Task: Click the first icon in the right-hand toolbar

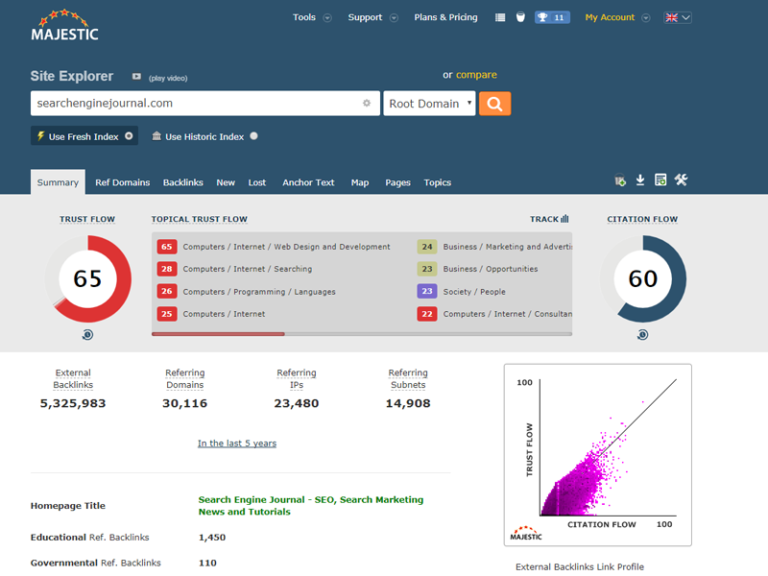Action: (620, 180)
